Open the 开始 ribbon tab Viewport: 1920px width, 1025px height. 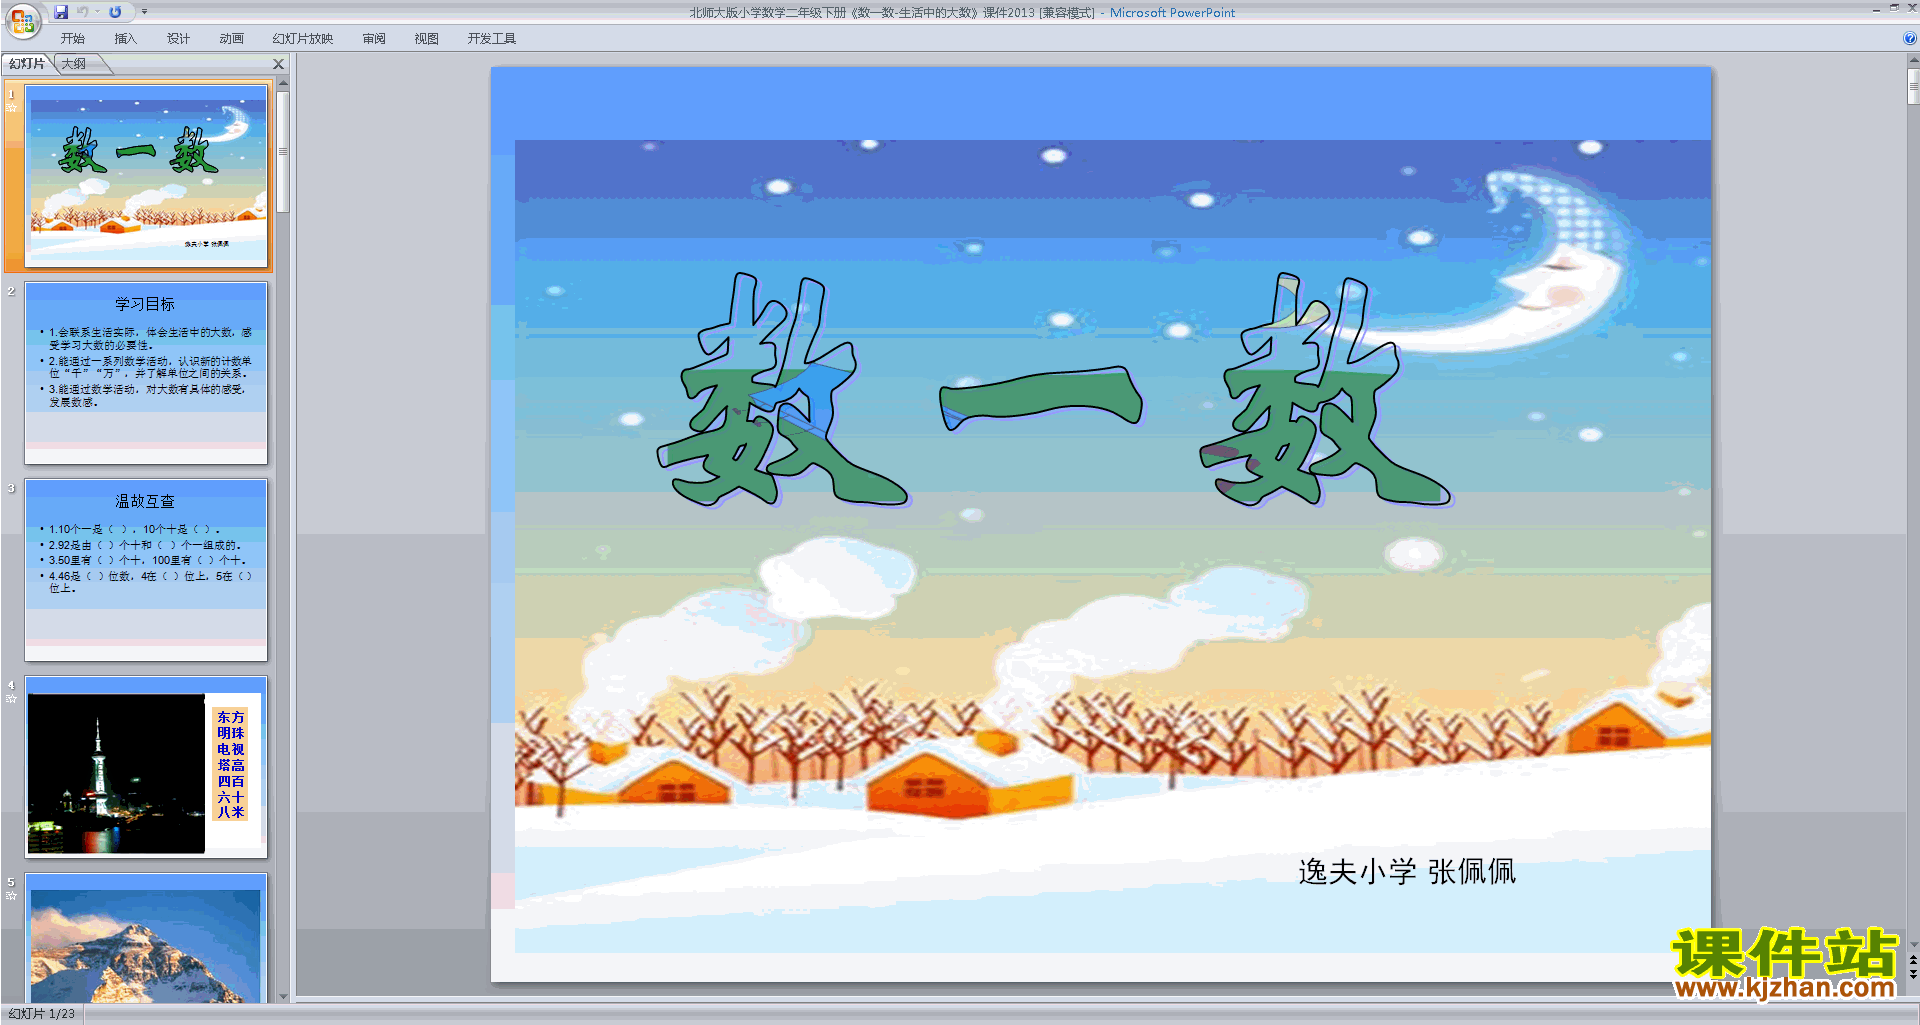pyautogui.click(x=73, y=38)
